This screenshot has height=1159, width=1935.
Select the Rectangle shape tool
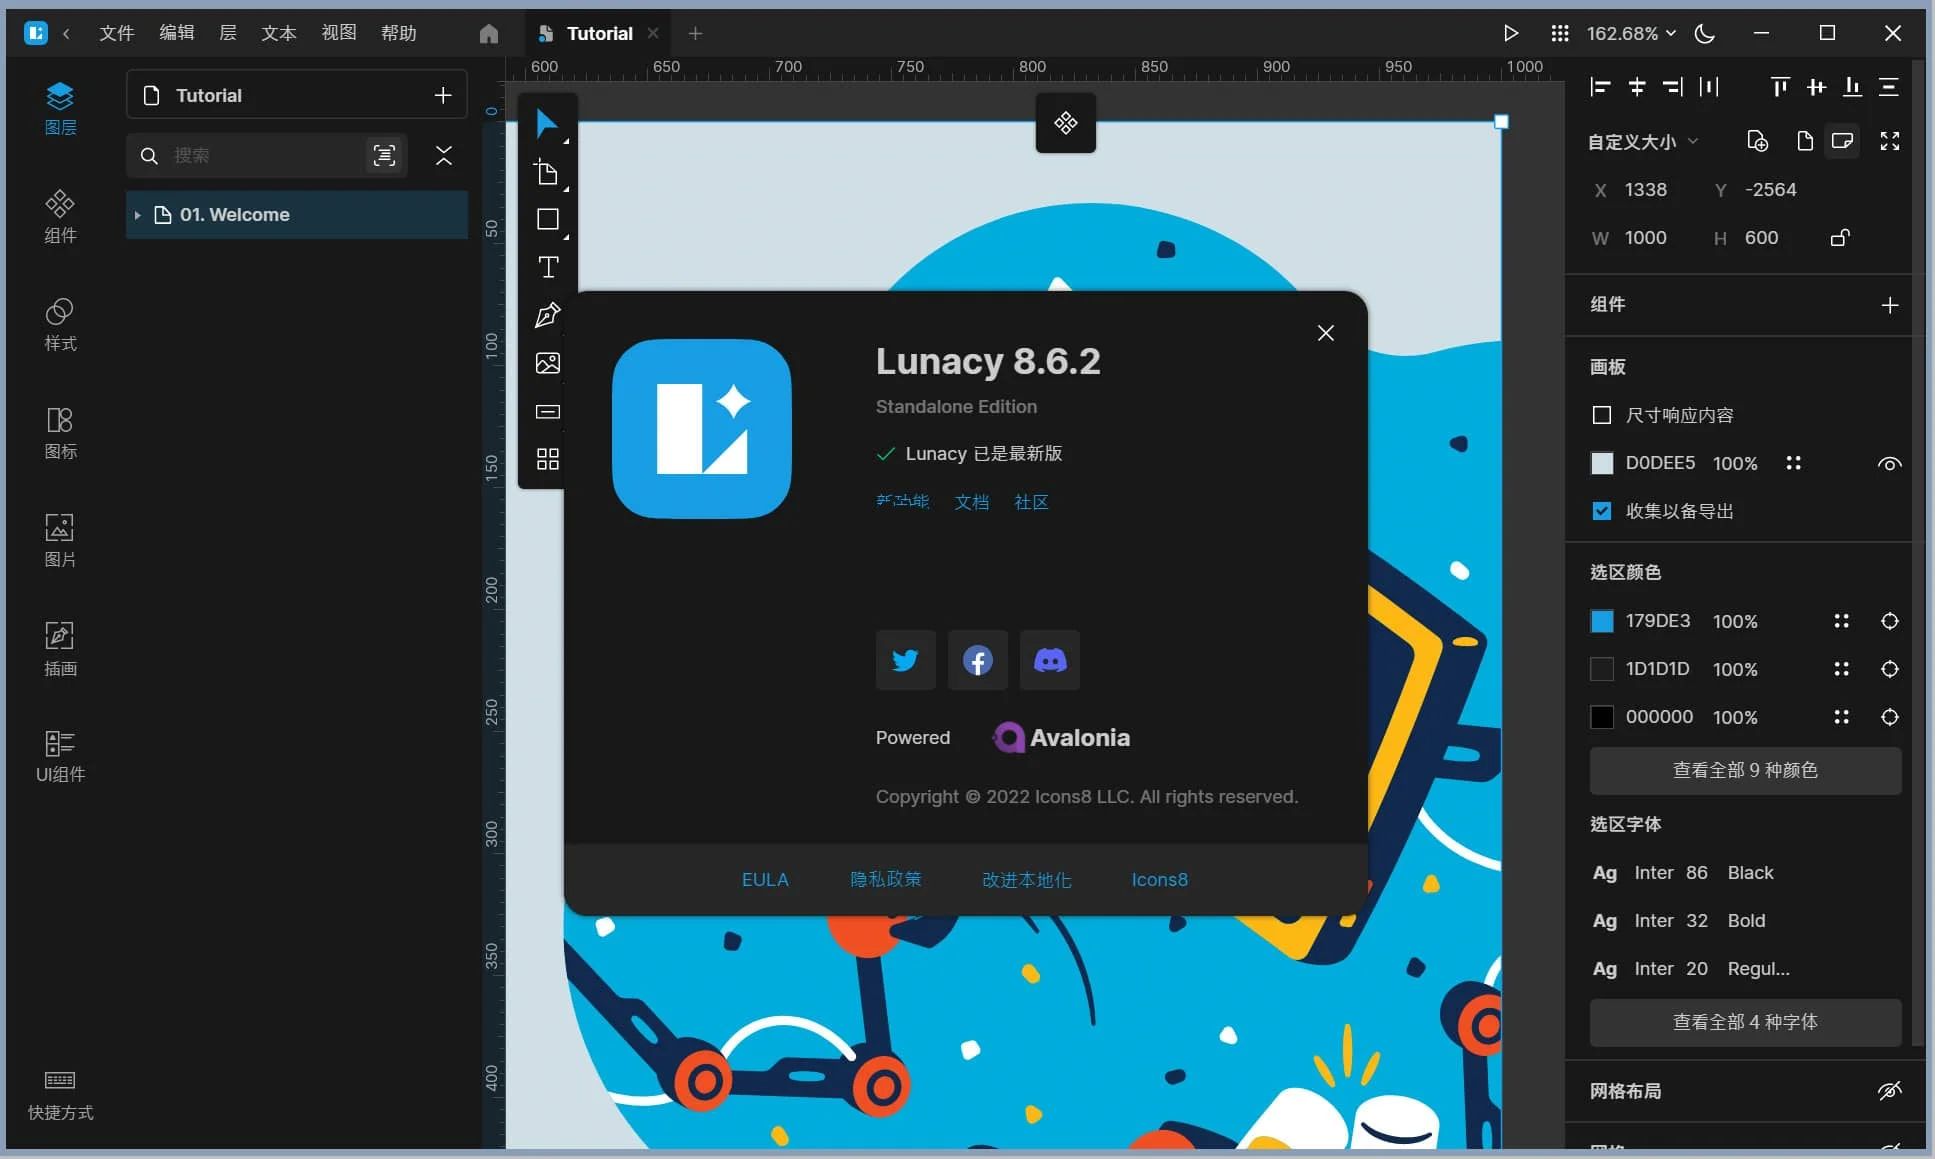coord(547,220)
